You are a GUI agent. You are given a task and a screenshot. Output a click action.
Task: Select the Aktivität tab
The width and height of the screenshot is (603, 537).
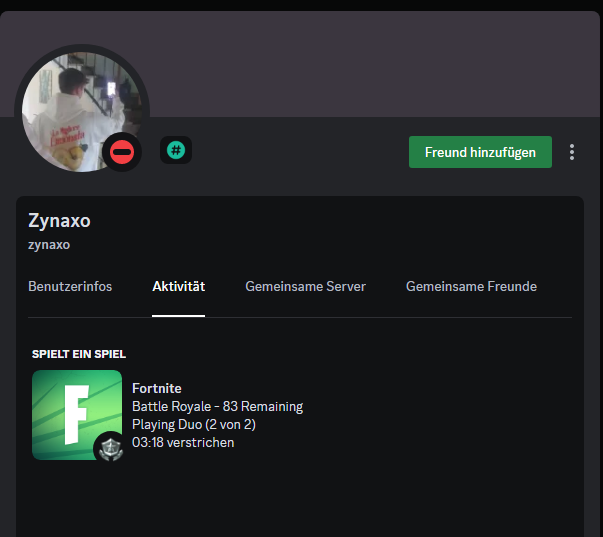click(178, 287)
